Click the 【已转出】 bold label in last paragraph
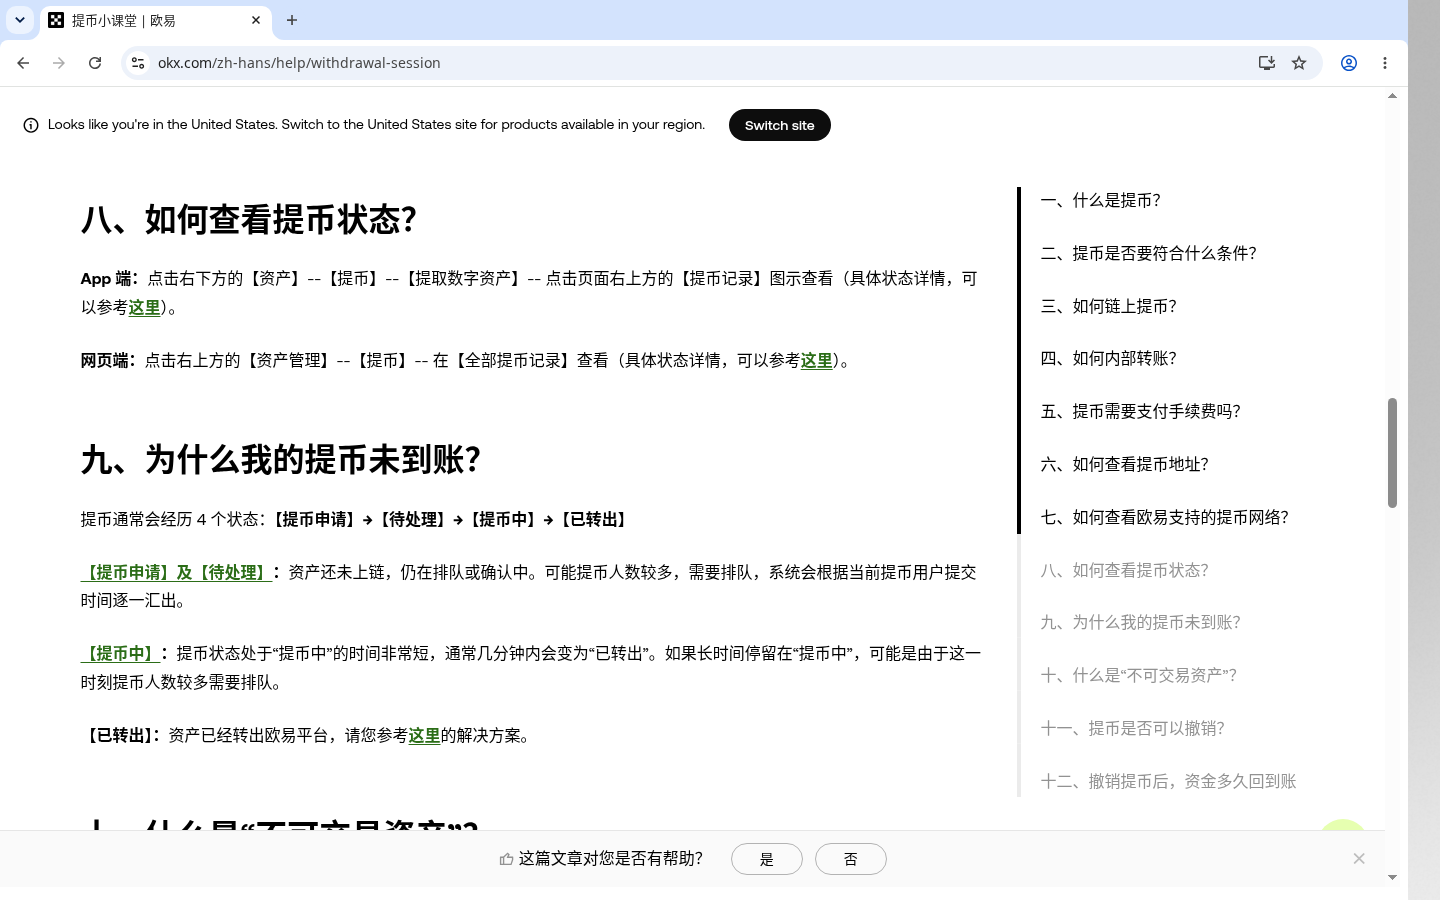The image size is (1440, 900). [x=120, y=735]
